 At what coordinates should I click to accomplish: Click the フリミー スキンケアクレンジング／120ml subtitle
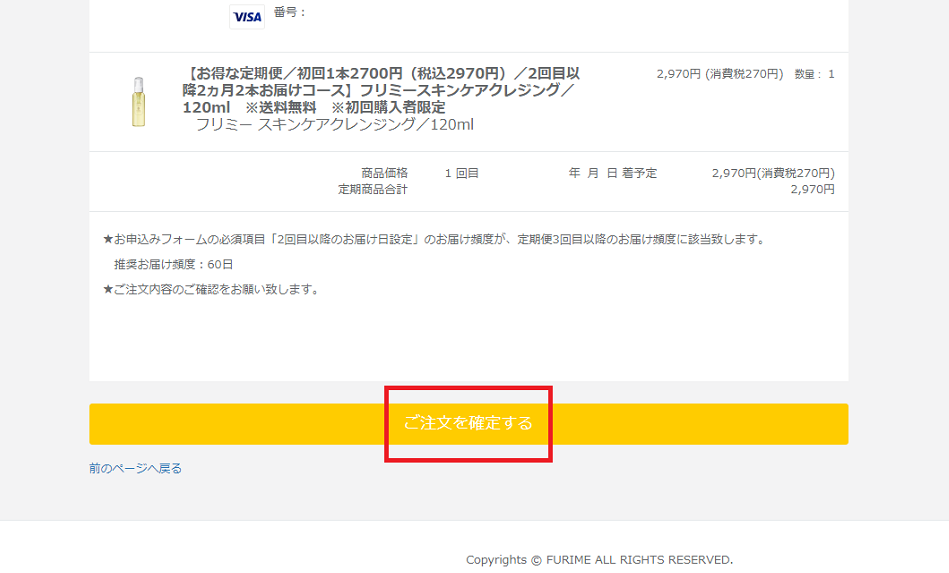click(x=335, y=125)
